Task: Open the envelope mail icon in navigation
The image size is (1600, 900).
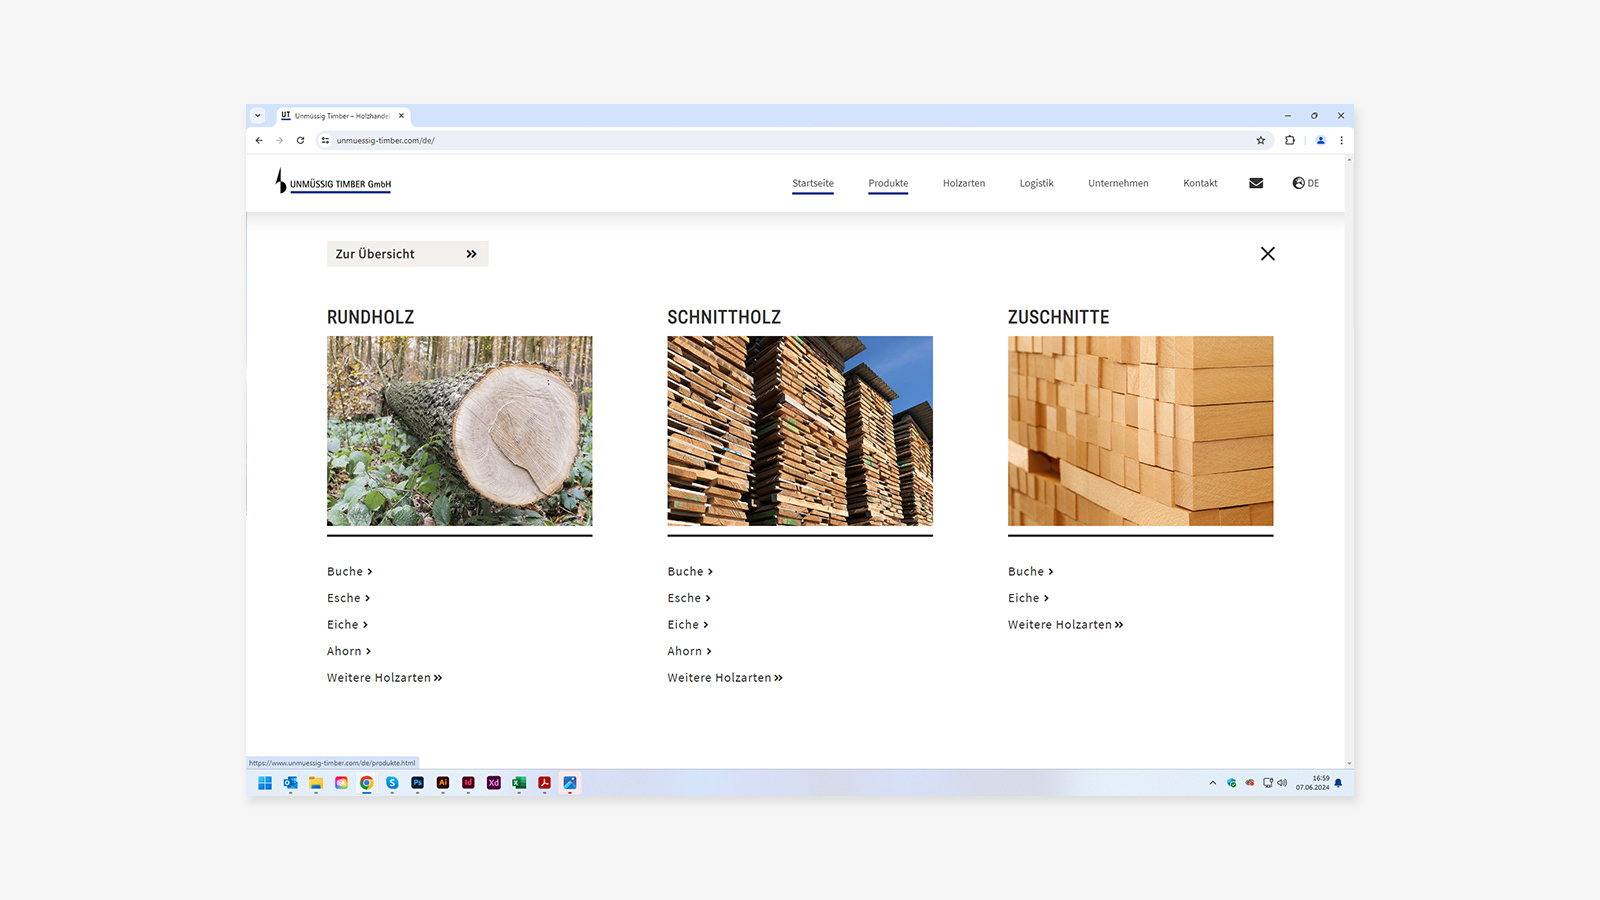Action: coord(1256,183)
